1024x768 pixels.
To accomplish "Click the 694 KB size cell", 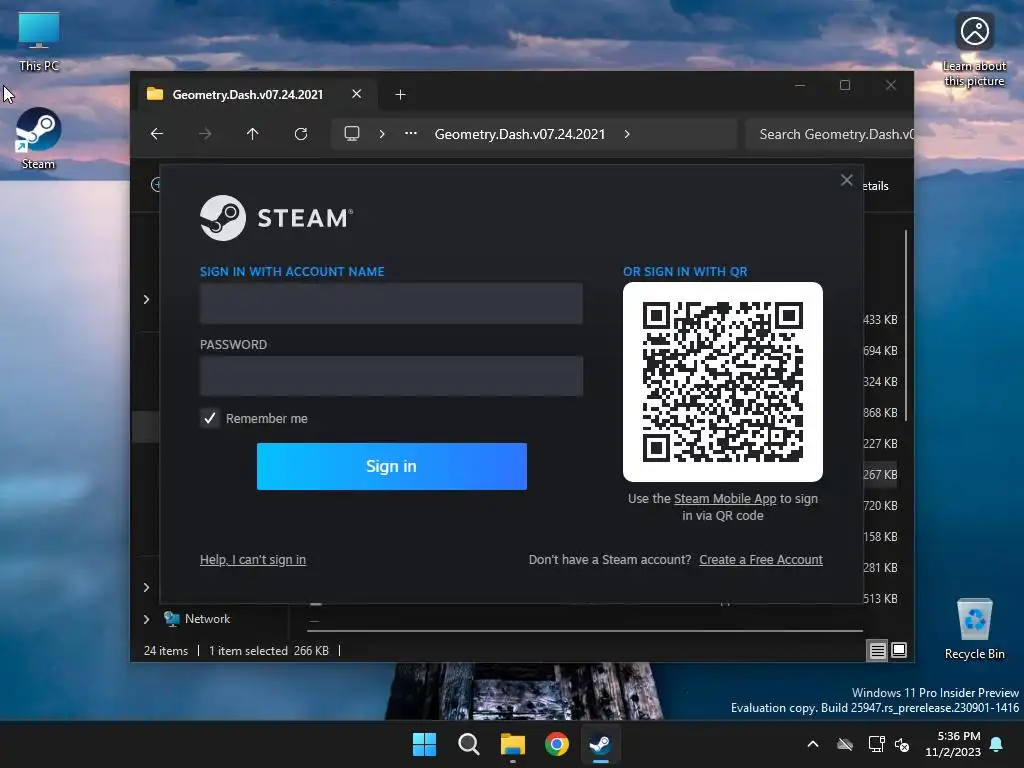I will point(880,351).
